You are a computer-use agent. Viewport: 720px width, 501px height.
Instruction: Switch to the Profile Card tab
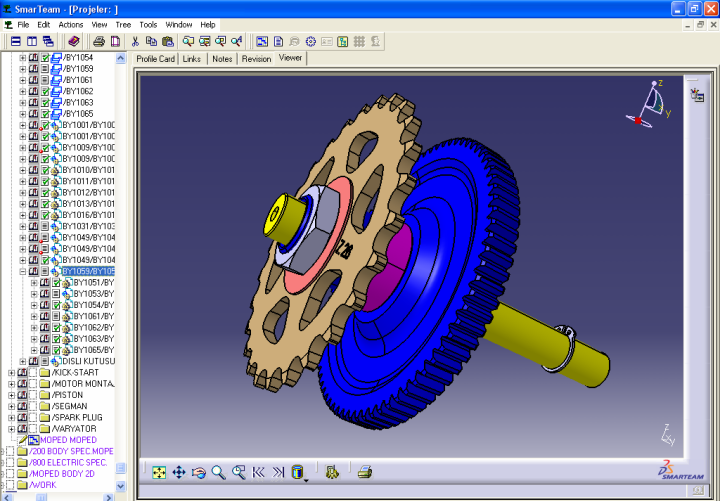pyautogui.click(x=155, y=59)
